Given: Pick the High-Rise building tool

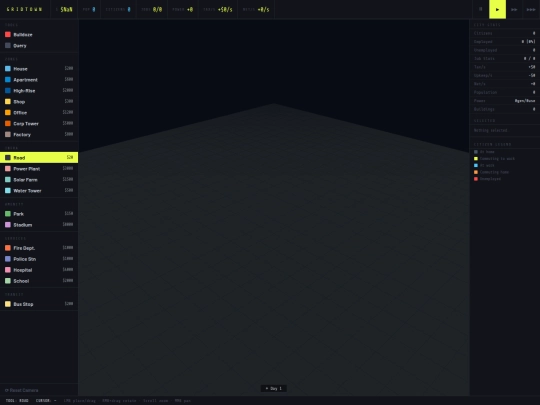Looking at the screenshot, I should click(39, 91).
